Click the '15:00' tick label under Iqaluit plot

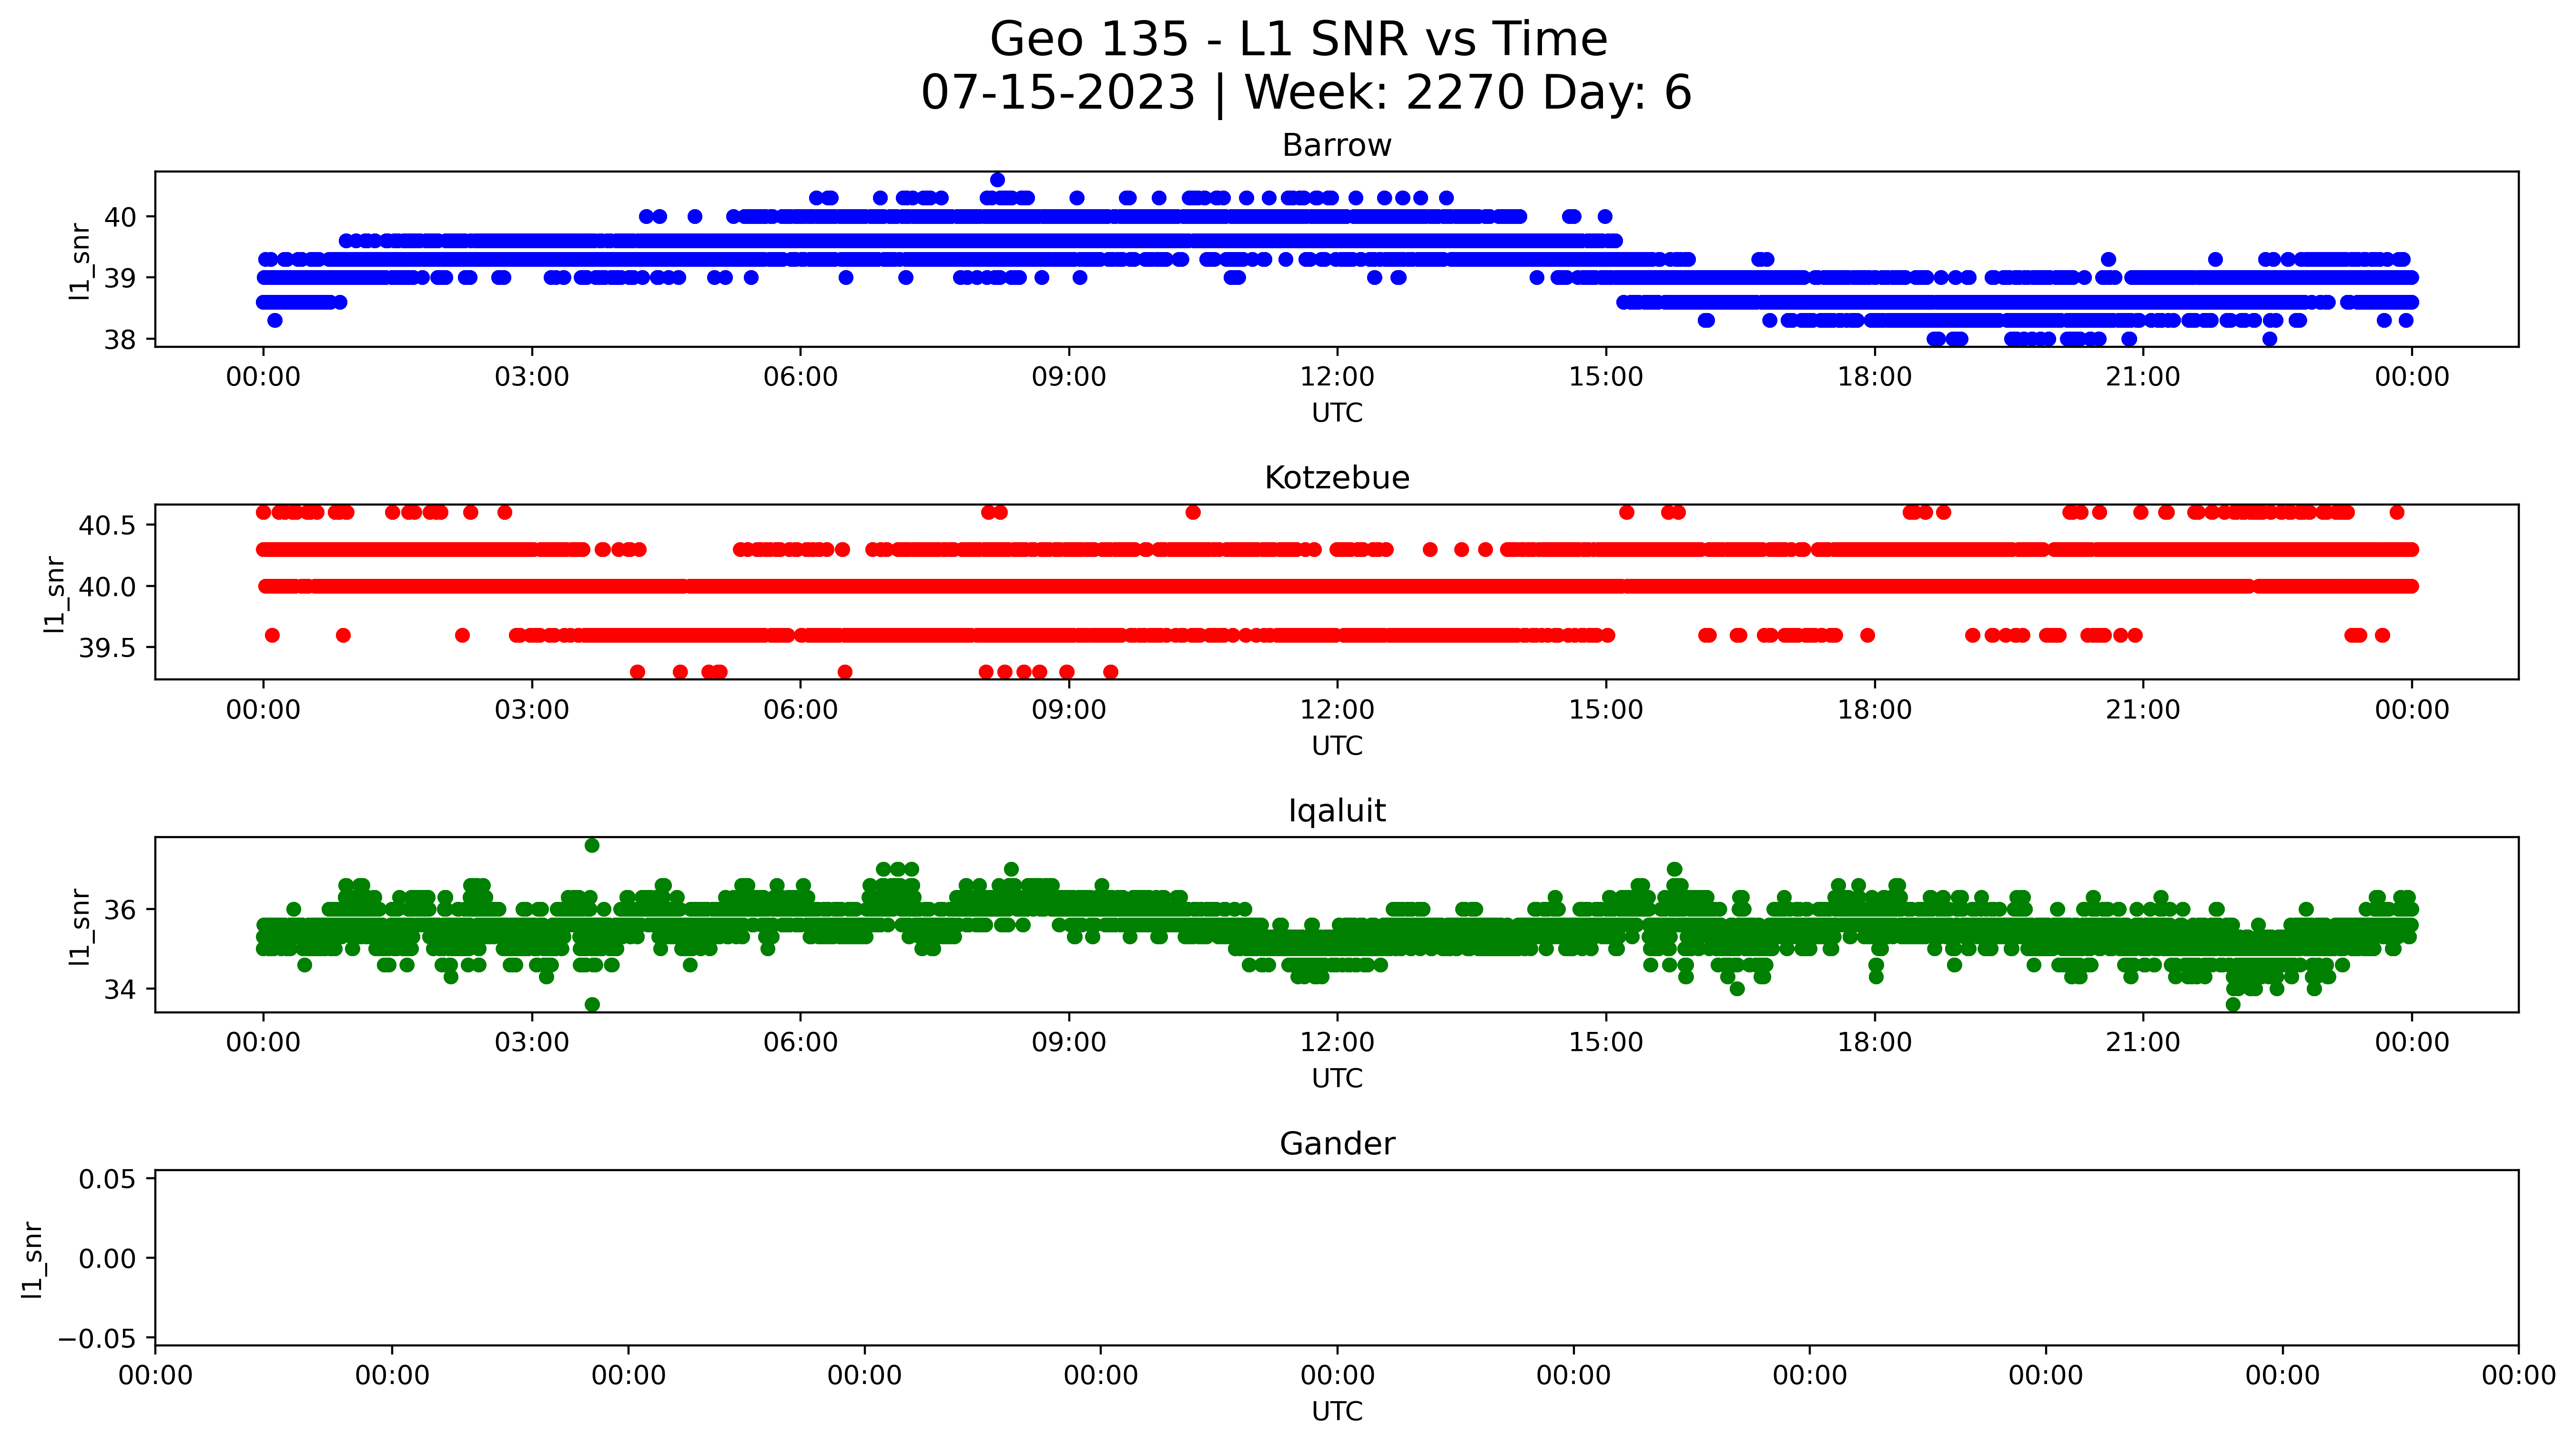tap(1606, 1043)
